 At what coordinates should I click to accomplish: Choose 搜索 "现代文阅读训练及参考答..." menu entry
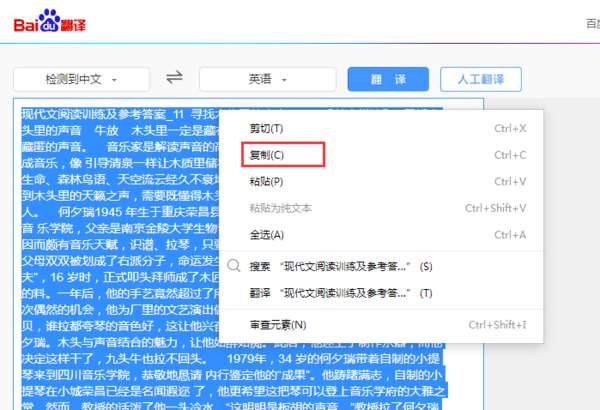pos(382,266)
